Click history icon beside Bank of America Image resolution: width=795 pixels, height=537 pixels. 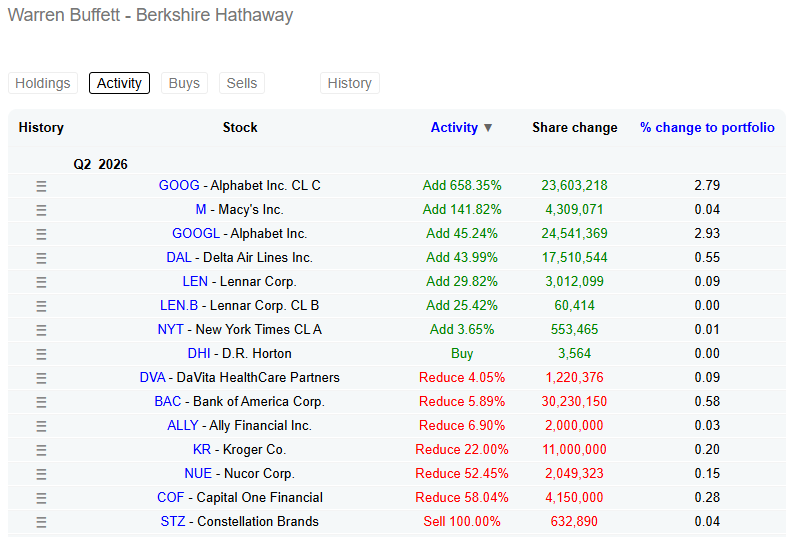pyautogui.click(x=41, y=402)
